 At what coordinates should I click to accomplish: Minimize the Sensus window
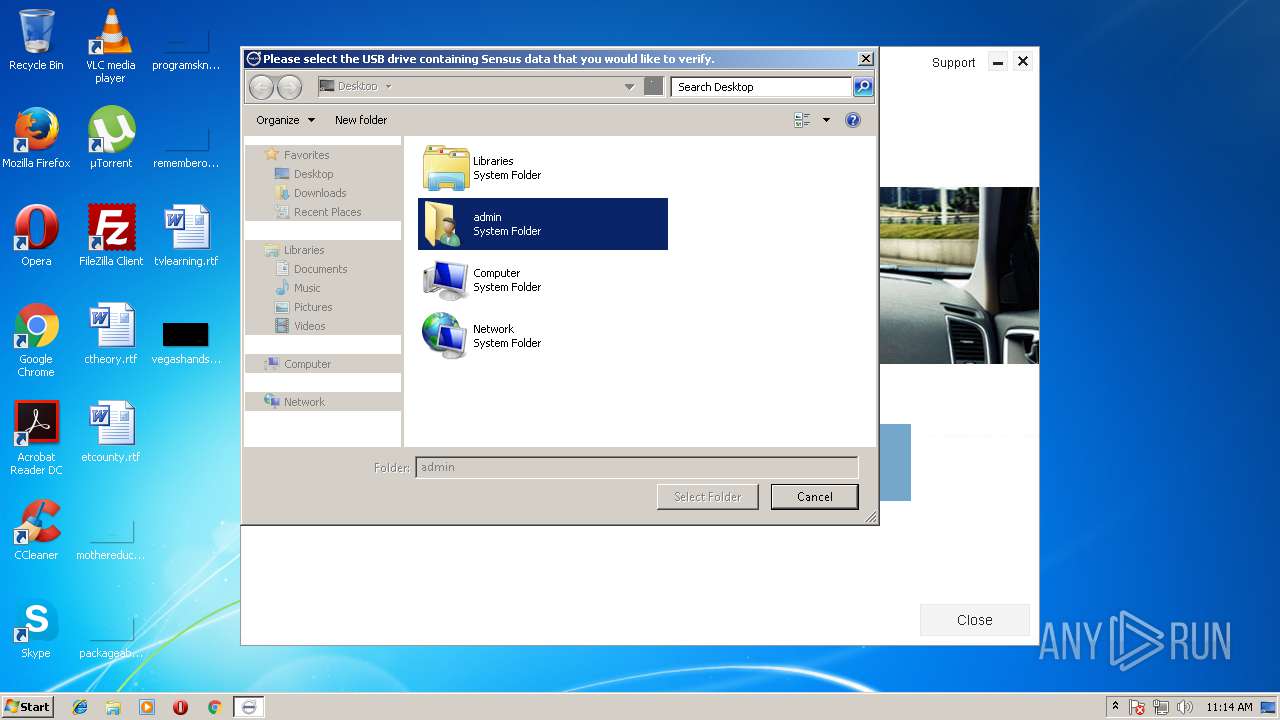coord(997,62)
